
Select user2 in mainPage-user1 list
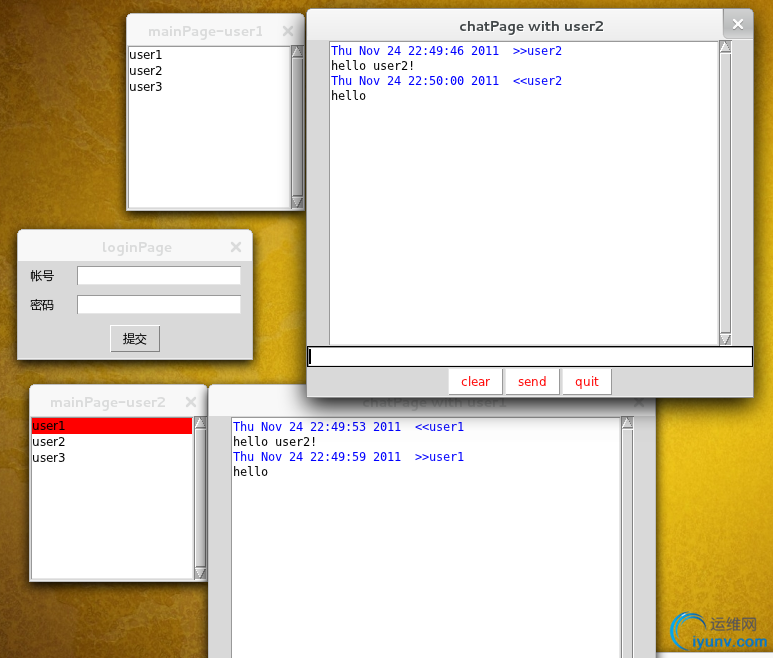coord(210,71)
